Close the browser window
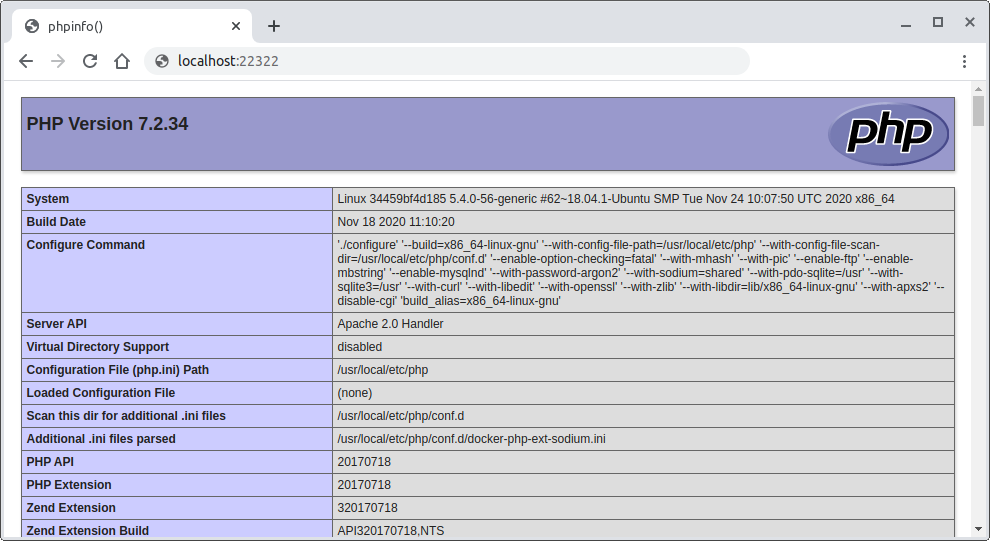 point(969,22)
